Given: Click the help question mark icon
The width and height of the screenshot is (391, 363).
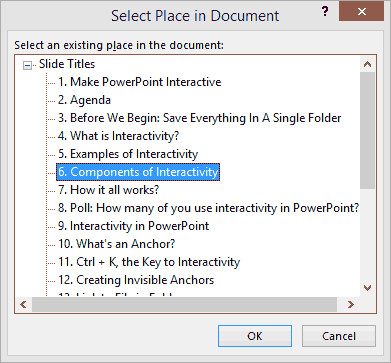Looking at the screenshot, I should click(325, 12).
